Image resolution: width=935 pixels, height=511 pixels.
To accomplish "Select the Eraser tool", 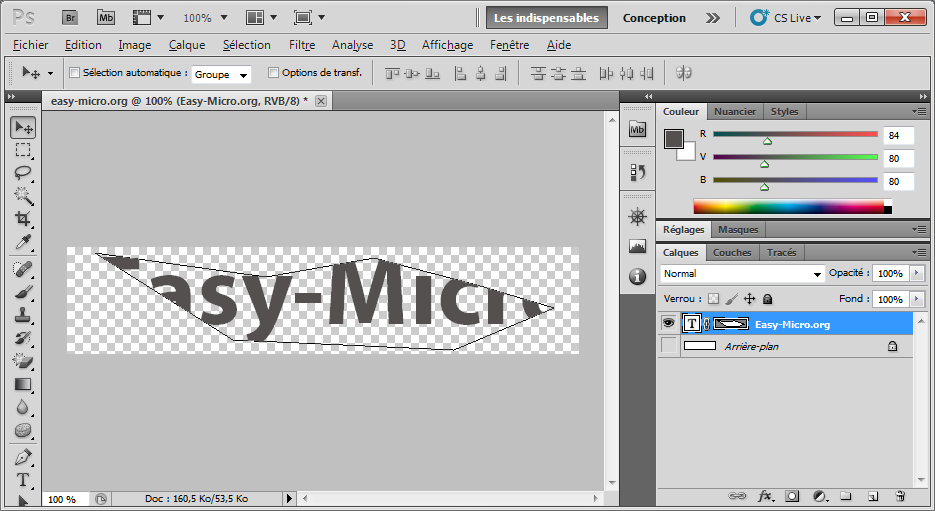I will tap(23, 361).
